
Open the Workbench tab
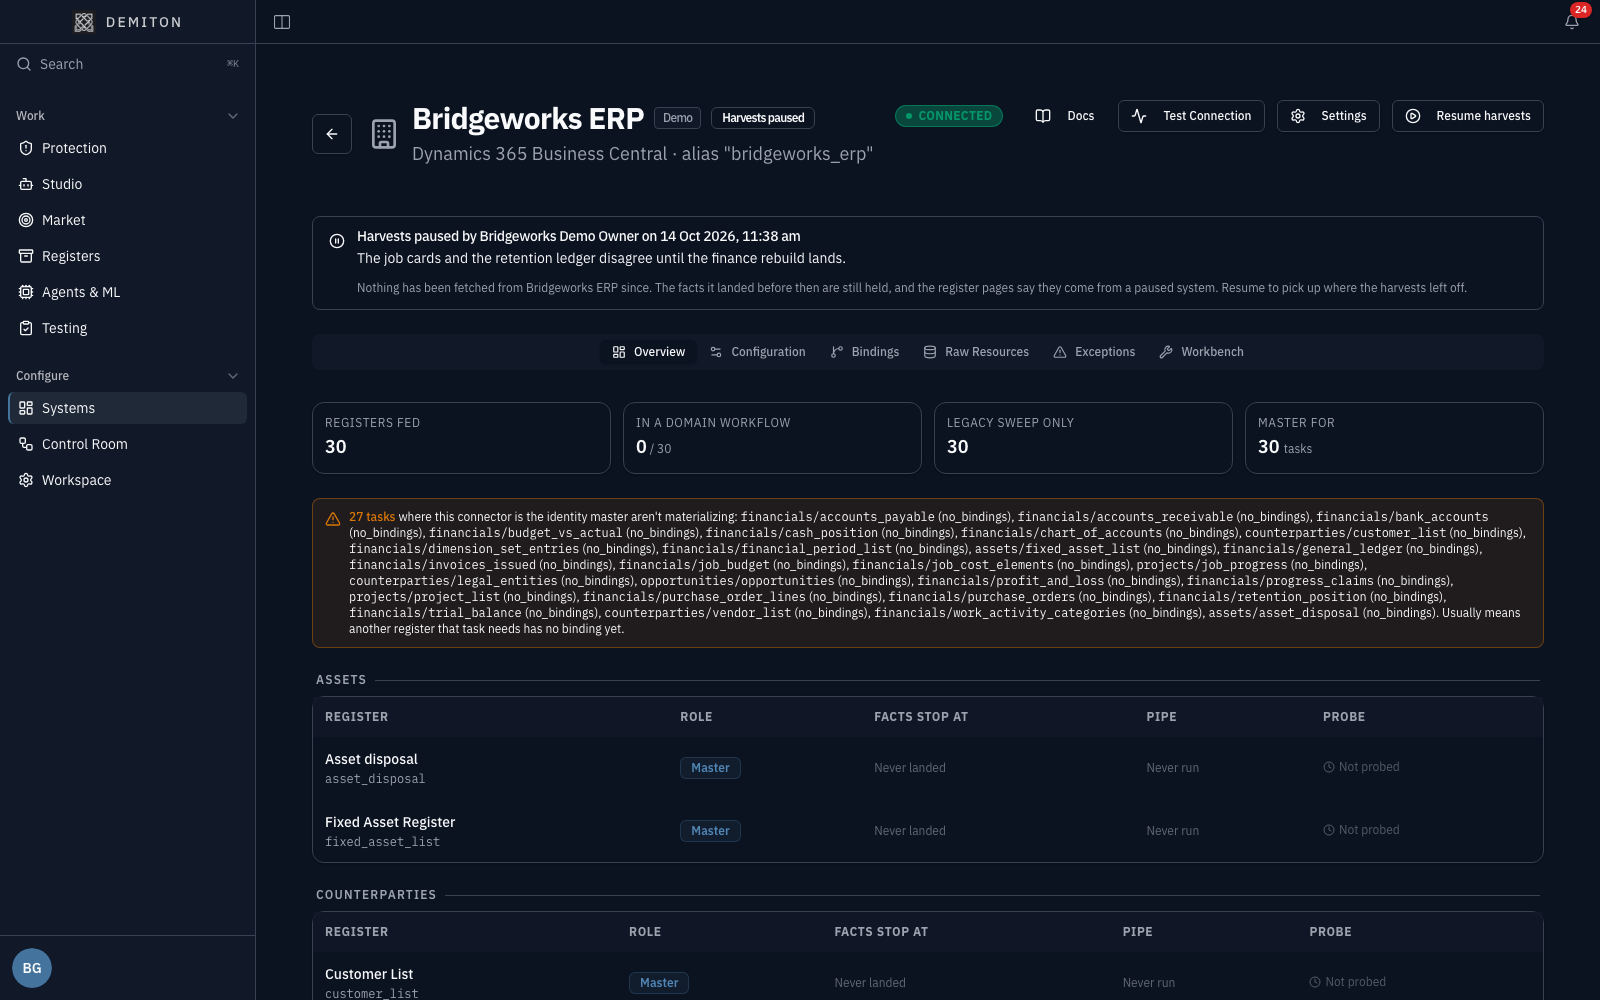[1201, 352]
